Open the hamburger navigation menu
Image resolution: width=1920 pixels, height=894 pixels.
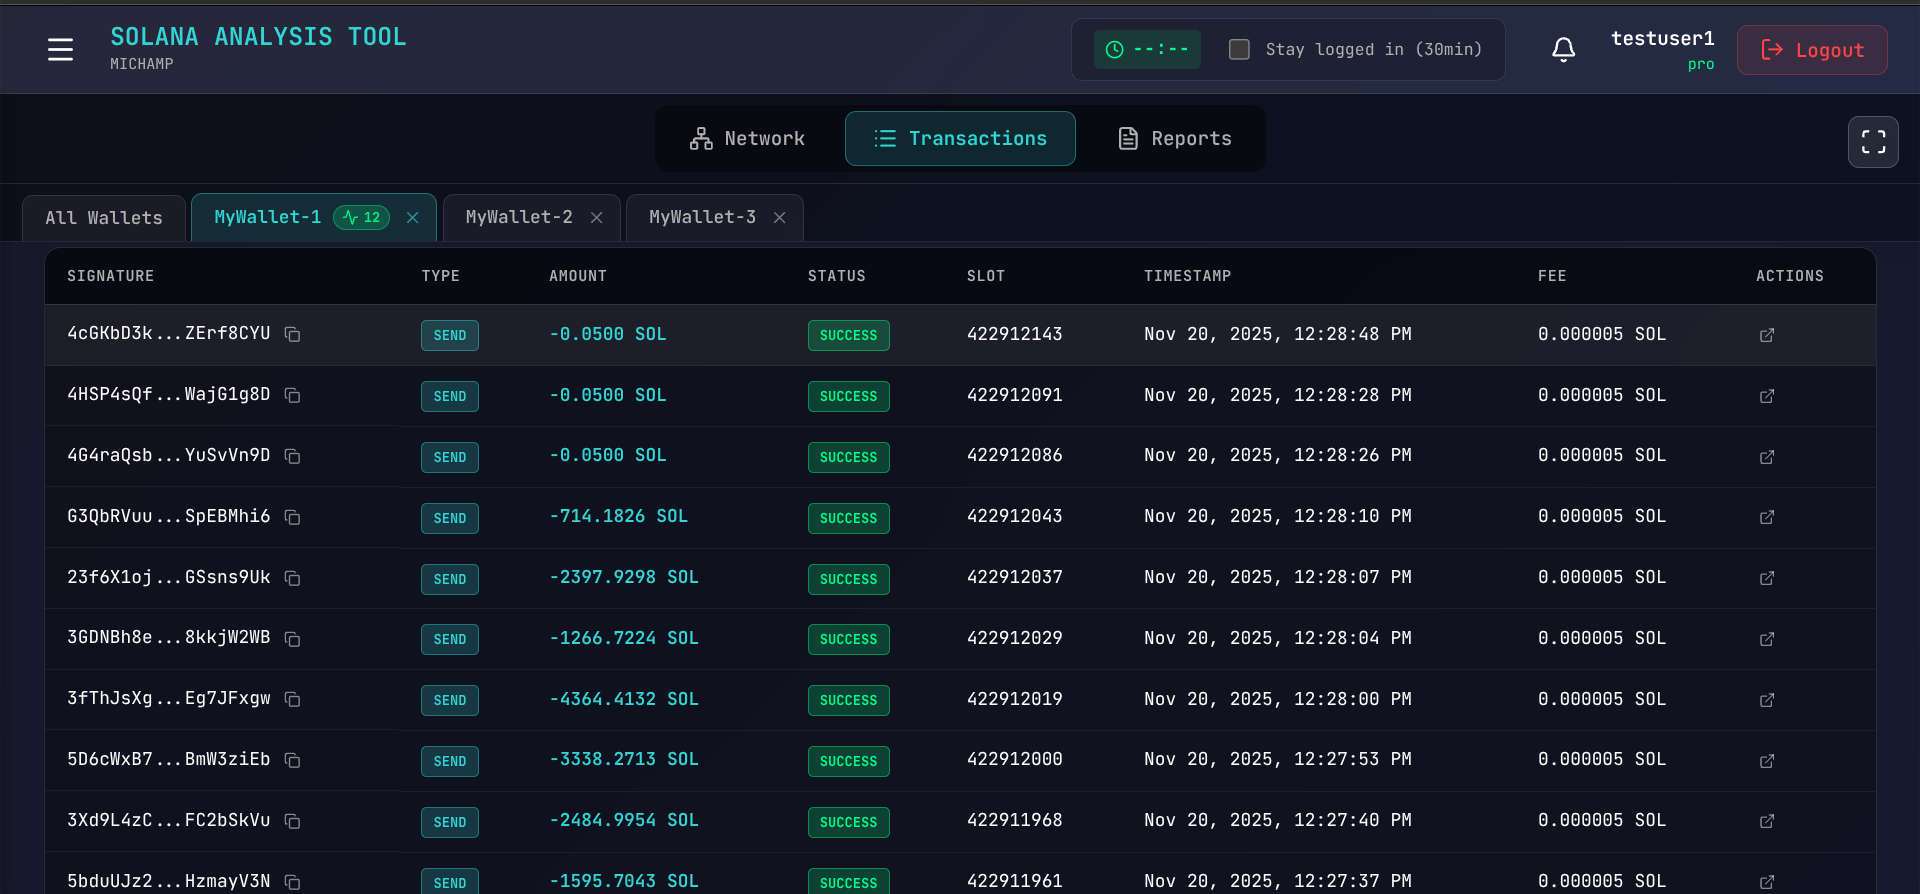pyautogui.click(x=60, y=49)
